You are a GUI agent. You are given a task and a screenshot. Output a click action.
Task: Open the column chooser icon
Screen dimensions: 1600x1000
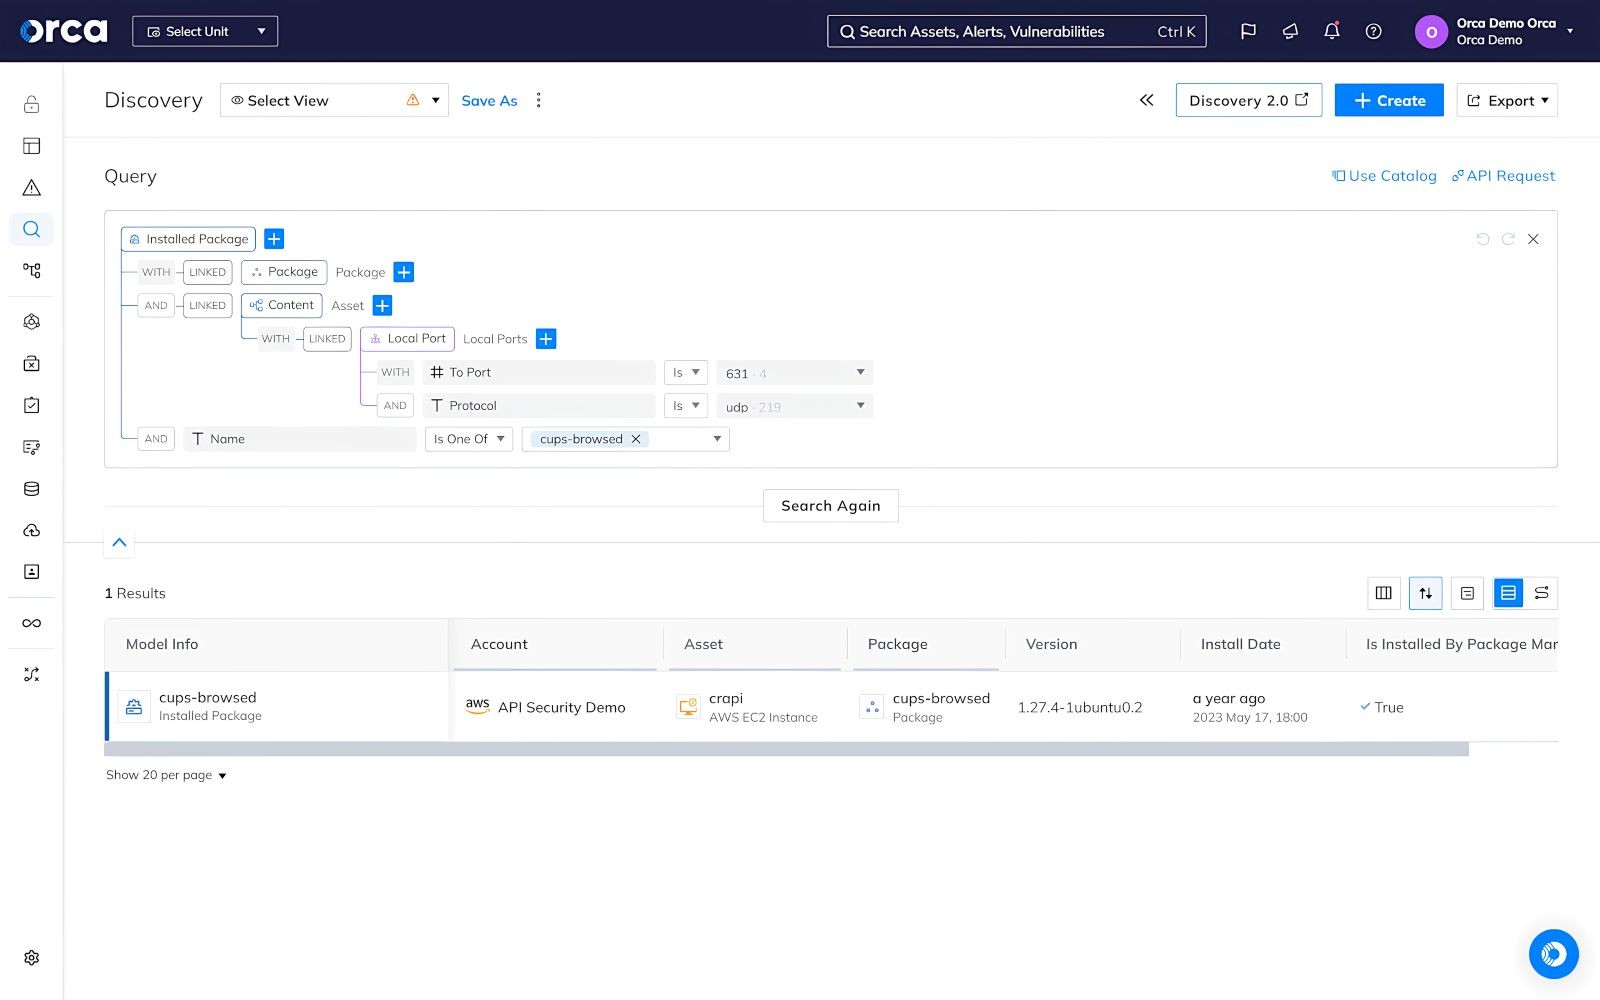(x=1384, y=593)
